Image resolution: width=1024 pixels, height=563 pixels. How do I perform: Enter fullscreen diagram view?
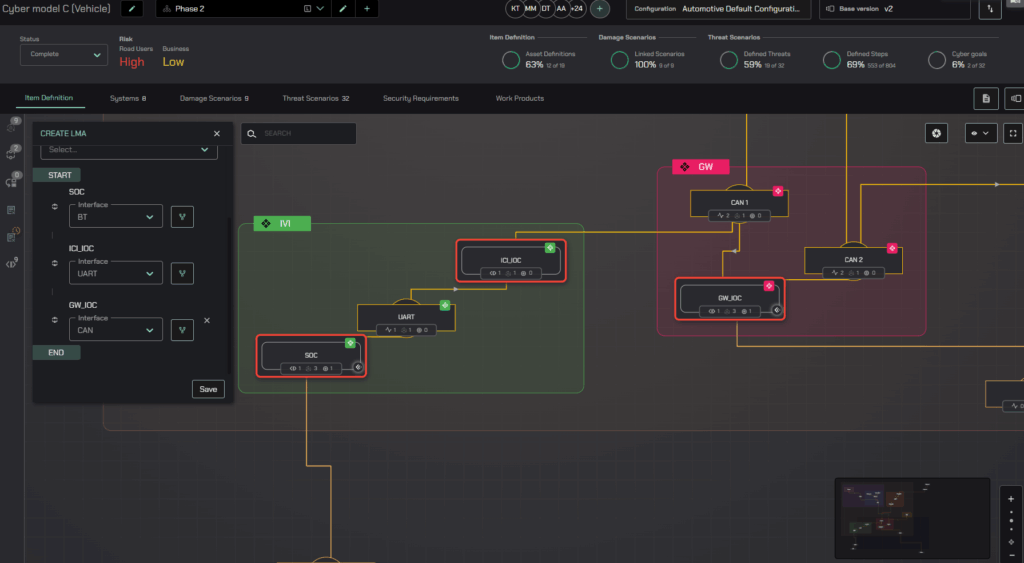tap(1013, 133)
